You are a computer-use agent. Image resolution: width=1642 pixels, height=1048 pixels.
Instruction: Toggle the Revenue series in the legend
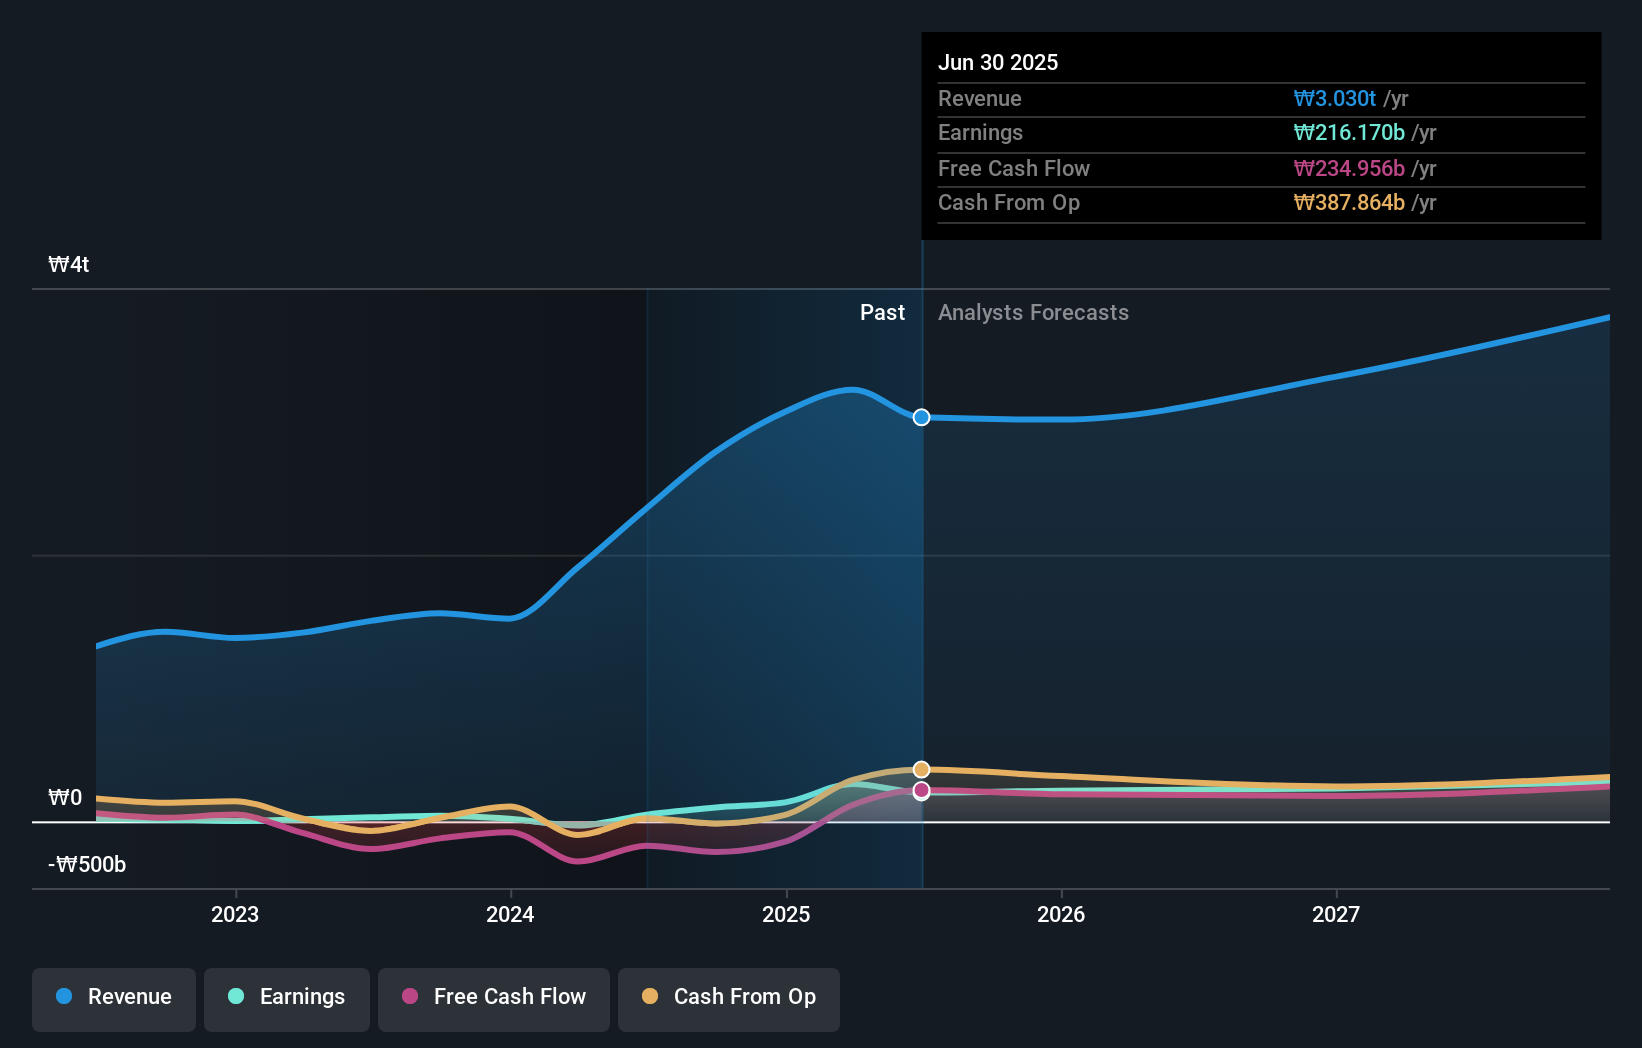[113, 998]
